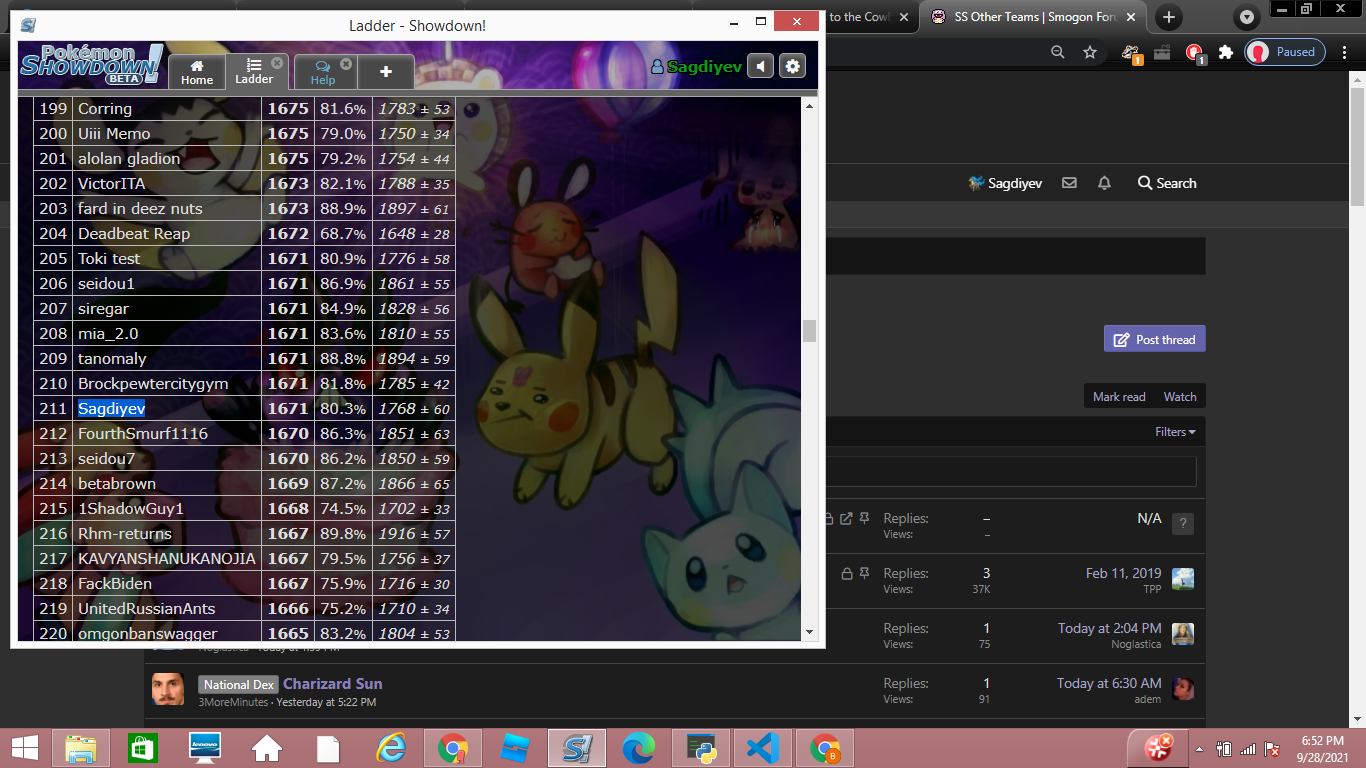Open Smogon alerts bell icon
1366x768 pixels.
pyautogui.click(x=1104, y=183)
